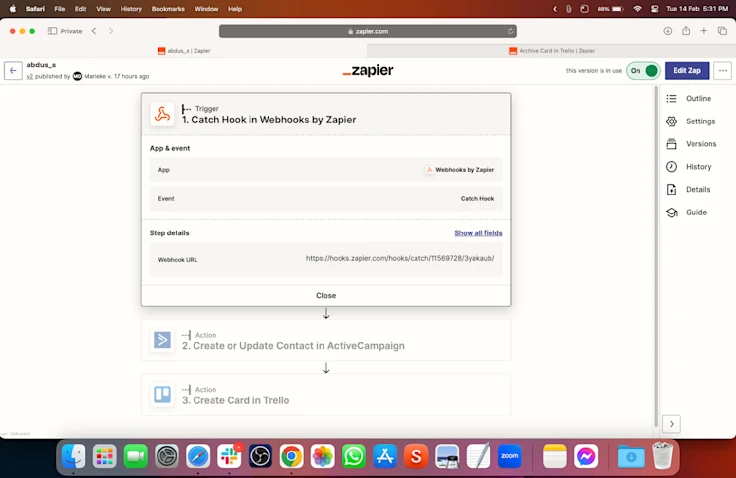Click Safari's forward navigation arrow
Viewport: 736px width, 478px height.
[111, 31]
